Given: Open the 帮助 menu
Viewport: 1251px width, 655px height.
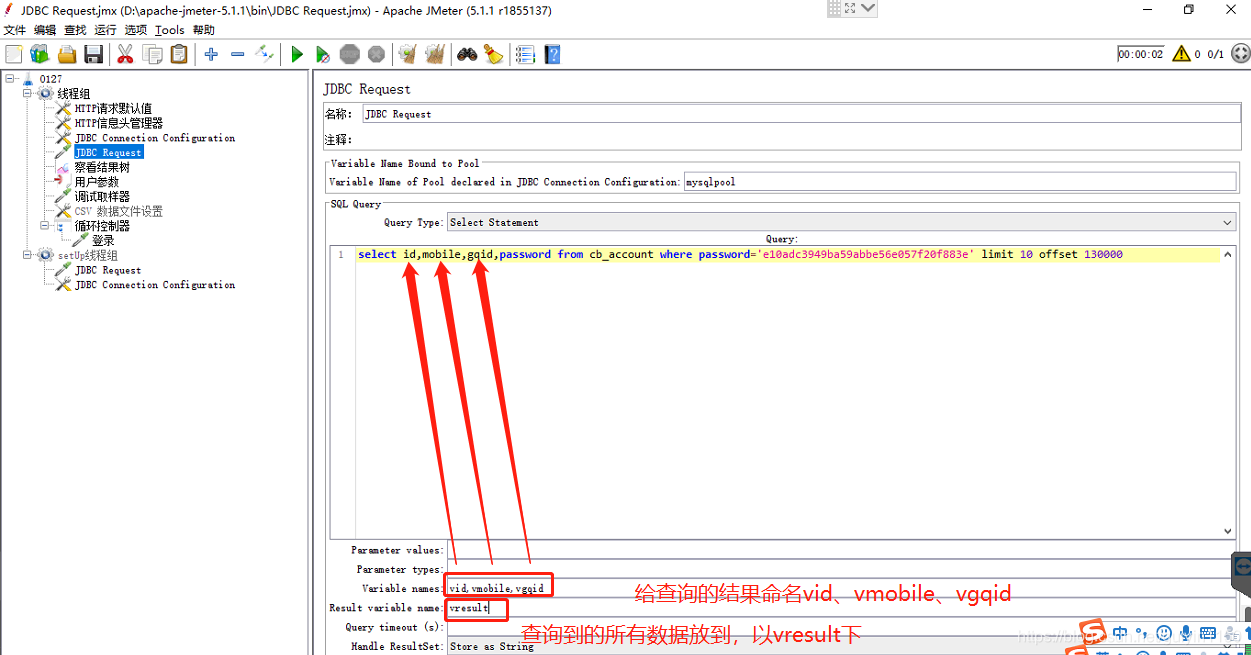Looking at the screenshot, I should pyautogui.click(x=203, y=30).
